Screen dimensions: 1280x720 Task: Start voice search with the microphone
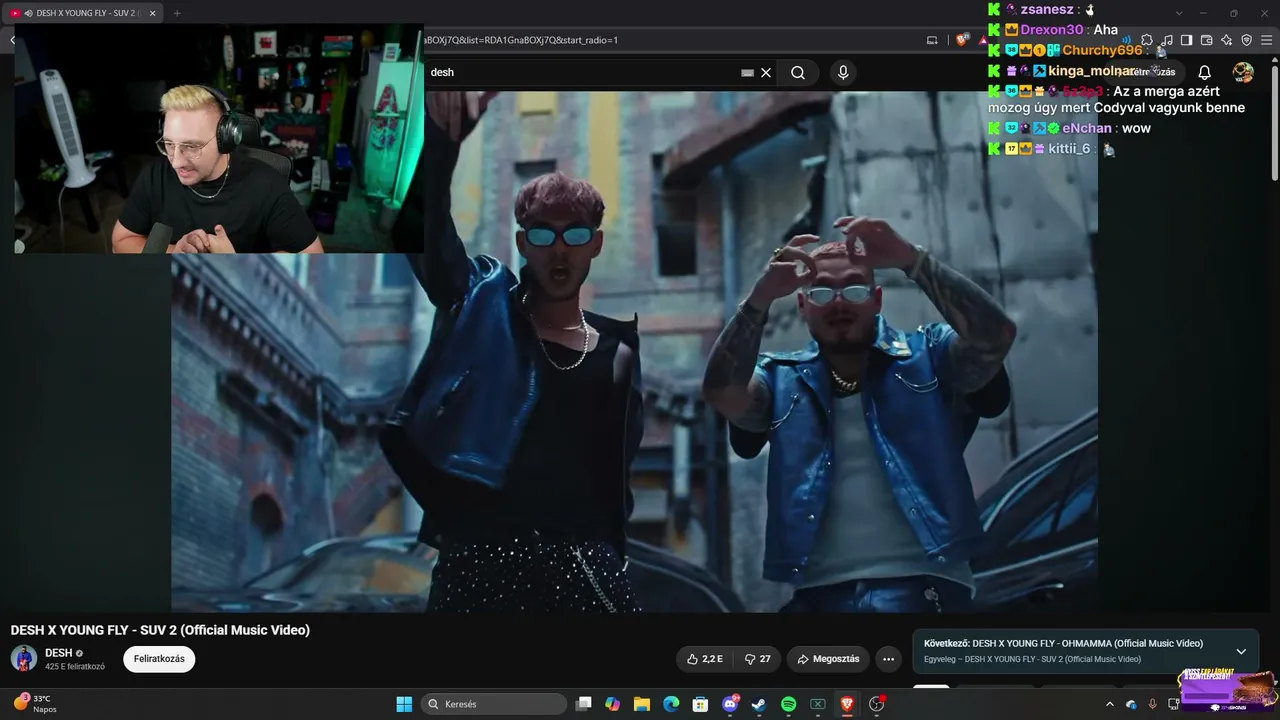tap(843, 73)
